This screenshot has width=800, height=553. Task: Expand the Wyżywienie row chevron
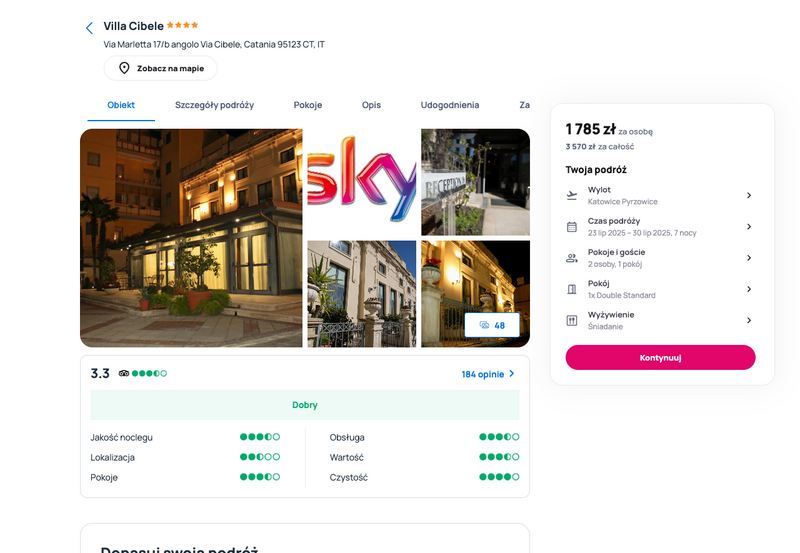coord(749,320)
